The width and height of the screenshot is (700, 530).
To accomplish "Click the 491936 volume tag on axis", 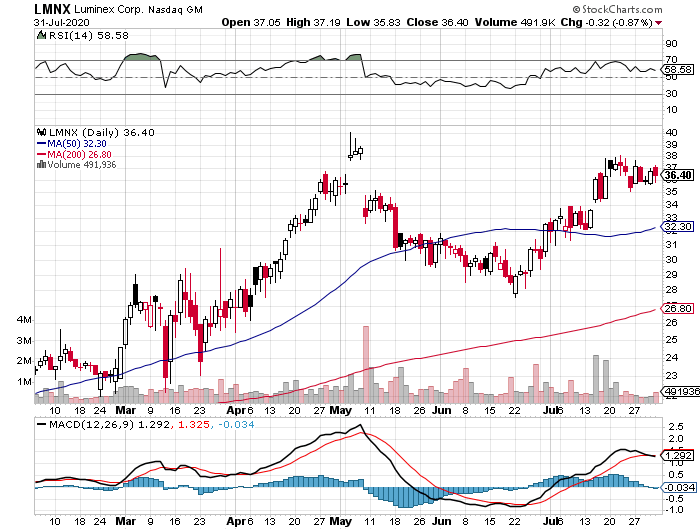I will tap(680, 392).
